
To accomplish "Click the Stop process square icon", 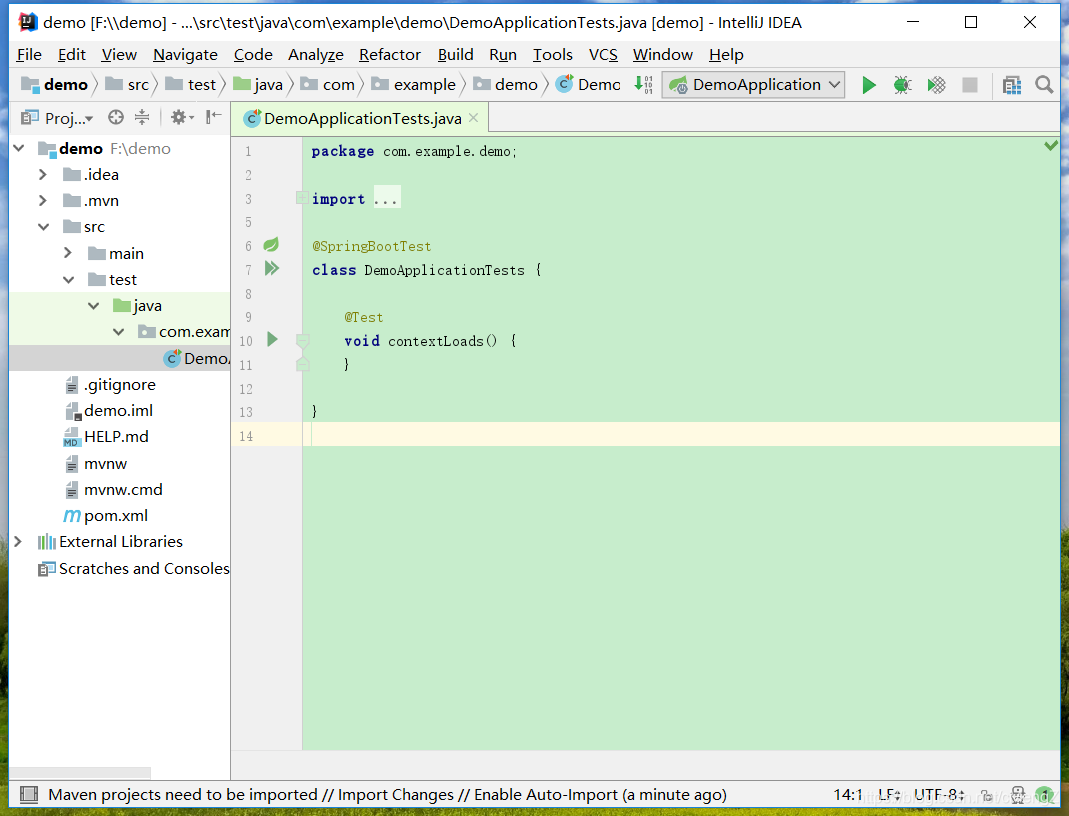I will point(969,85).
